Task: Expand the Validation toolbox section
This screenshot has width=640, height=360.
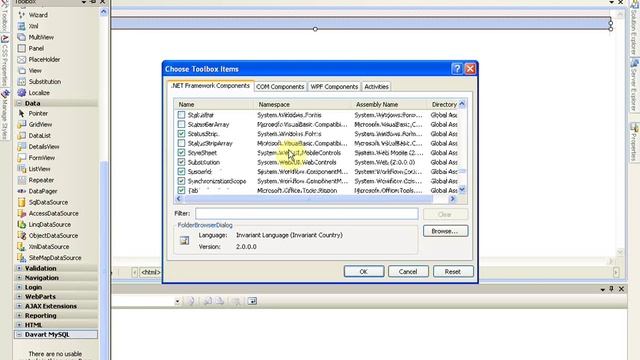Action: 19,268
